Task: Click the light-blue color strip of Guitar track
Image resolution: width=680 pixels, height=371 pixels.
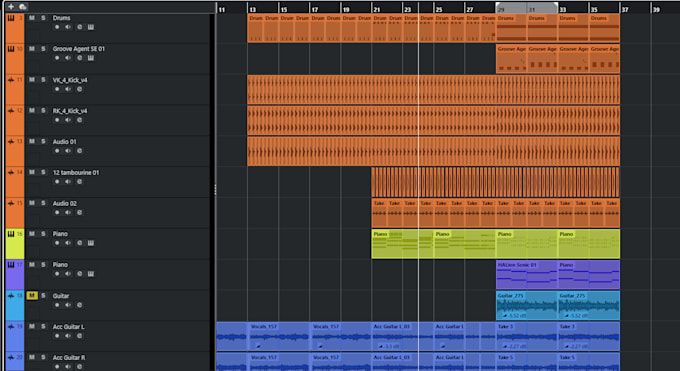Action: (x=15, y=305)
